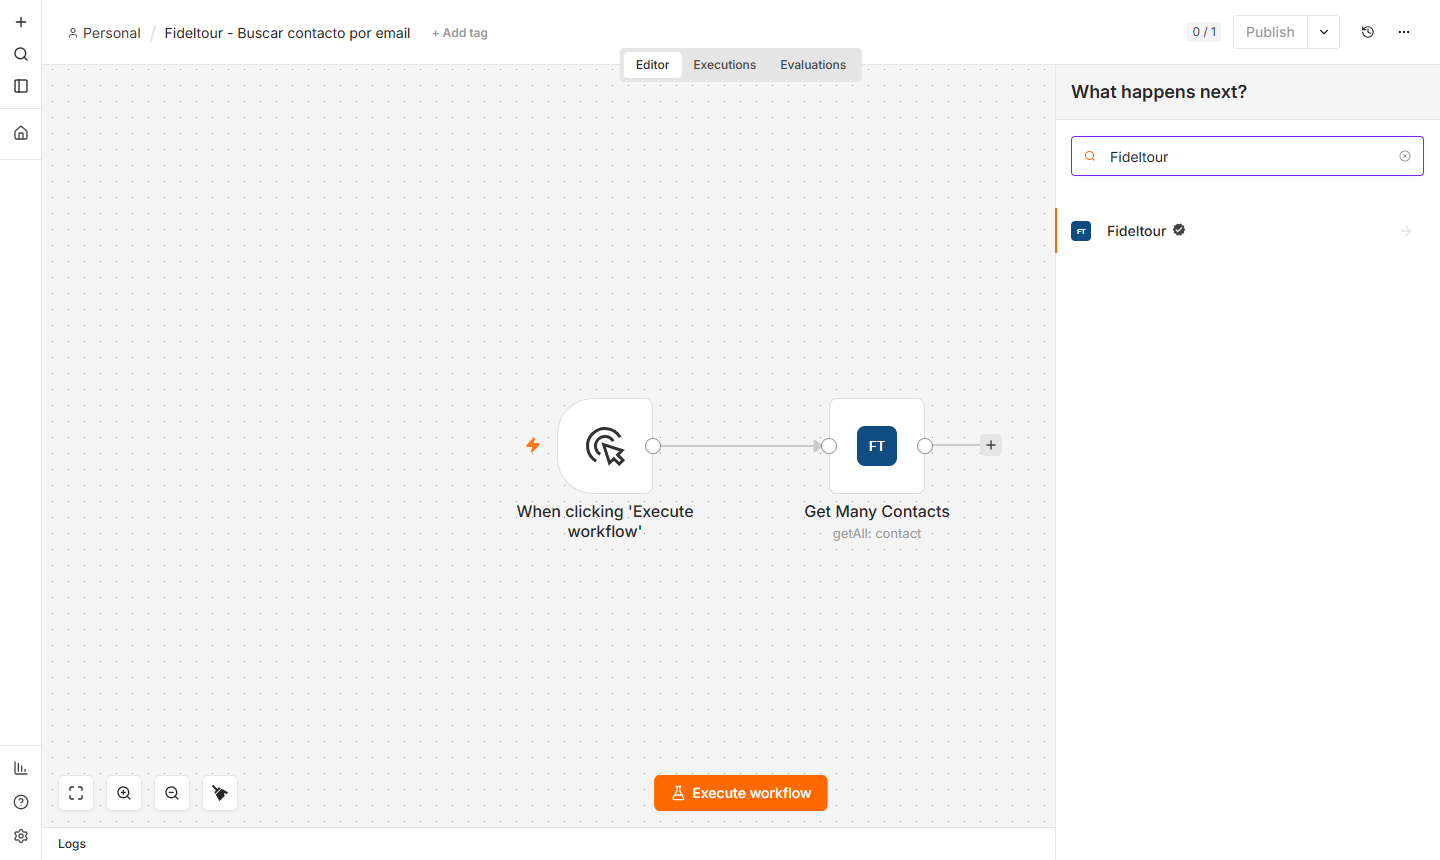Screen dimensions: 1440x860
Task: Click the trigger lightning bolt icon
Action: click(533, 445)
